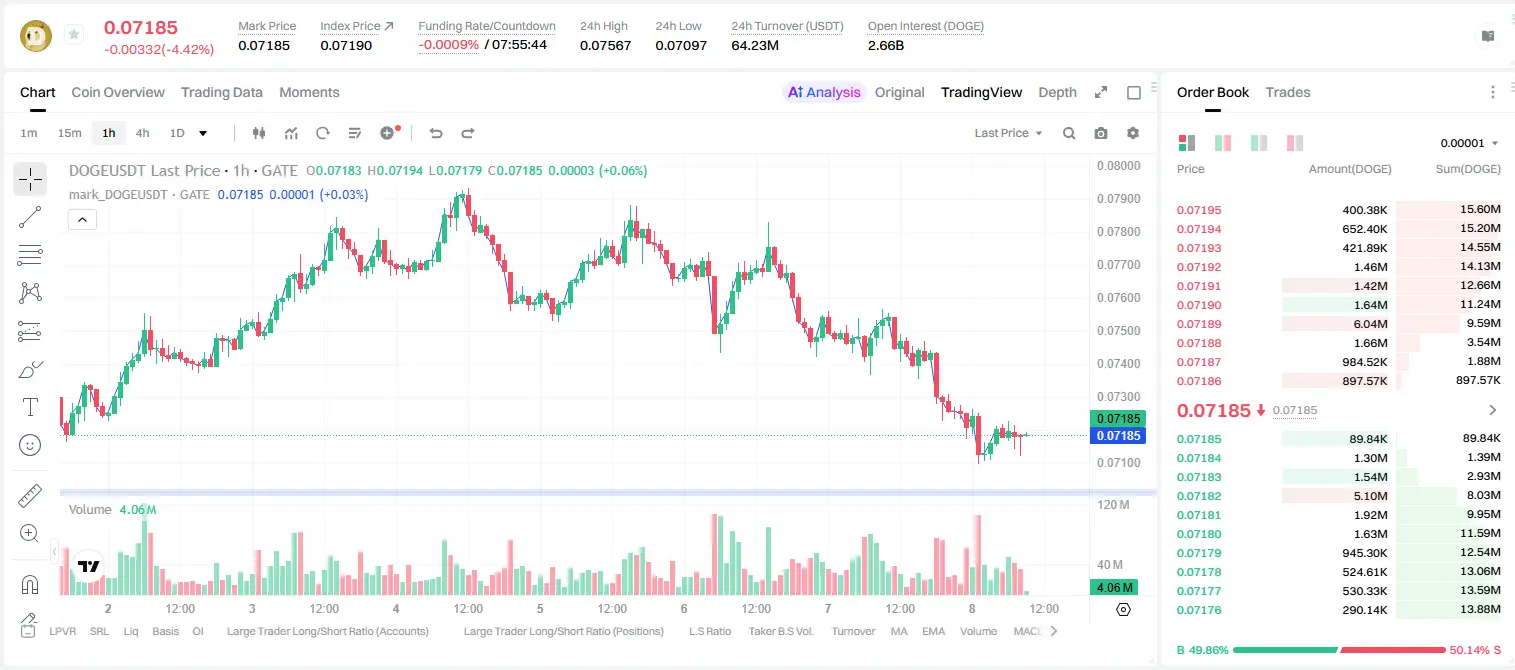This screenshot has width=1515, height=670.
Task: Select the trend line drawing tool
Action: 30,217
